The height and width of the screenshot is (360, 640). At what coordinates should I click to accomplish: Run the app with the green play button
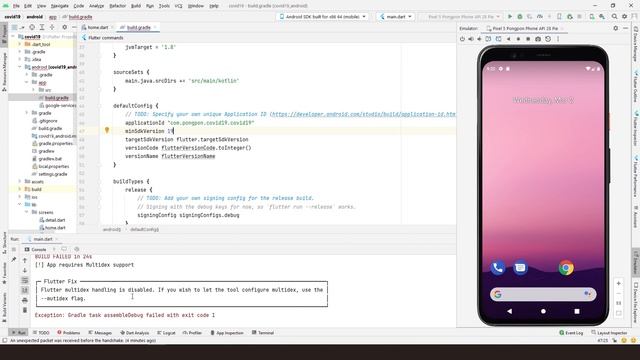[x=510, y=17]
